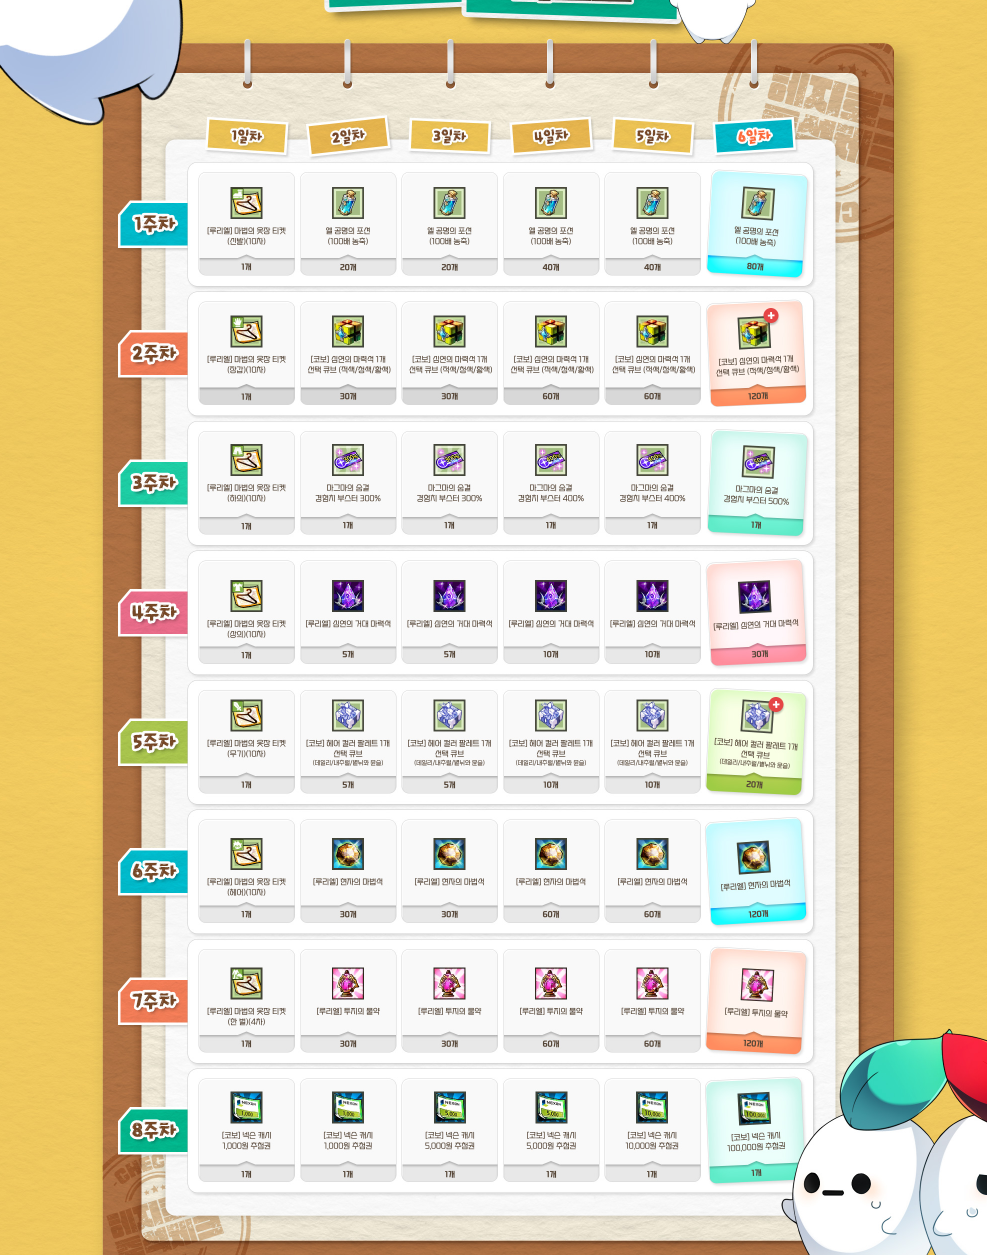The width and height of the screenshot is (987, 1255).
Task: Click the 6주차 week label
Action: [153, 871]
